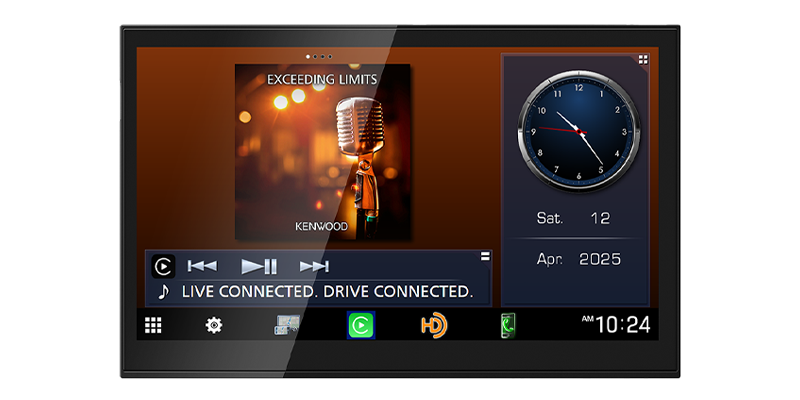Skip to the previous track
Screen dimensions: 800x400
click(202, 266)
